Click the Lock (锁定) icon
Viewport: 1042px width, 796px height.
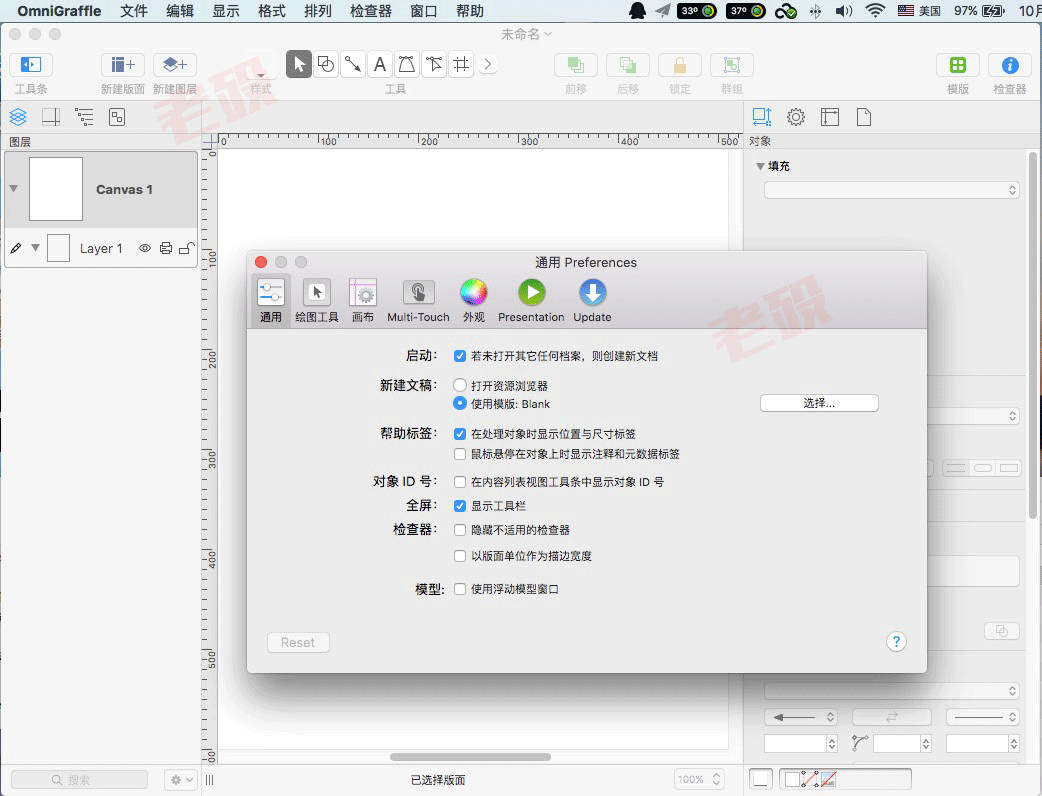679,65
